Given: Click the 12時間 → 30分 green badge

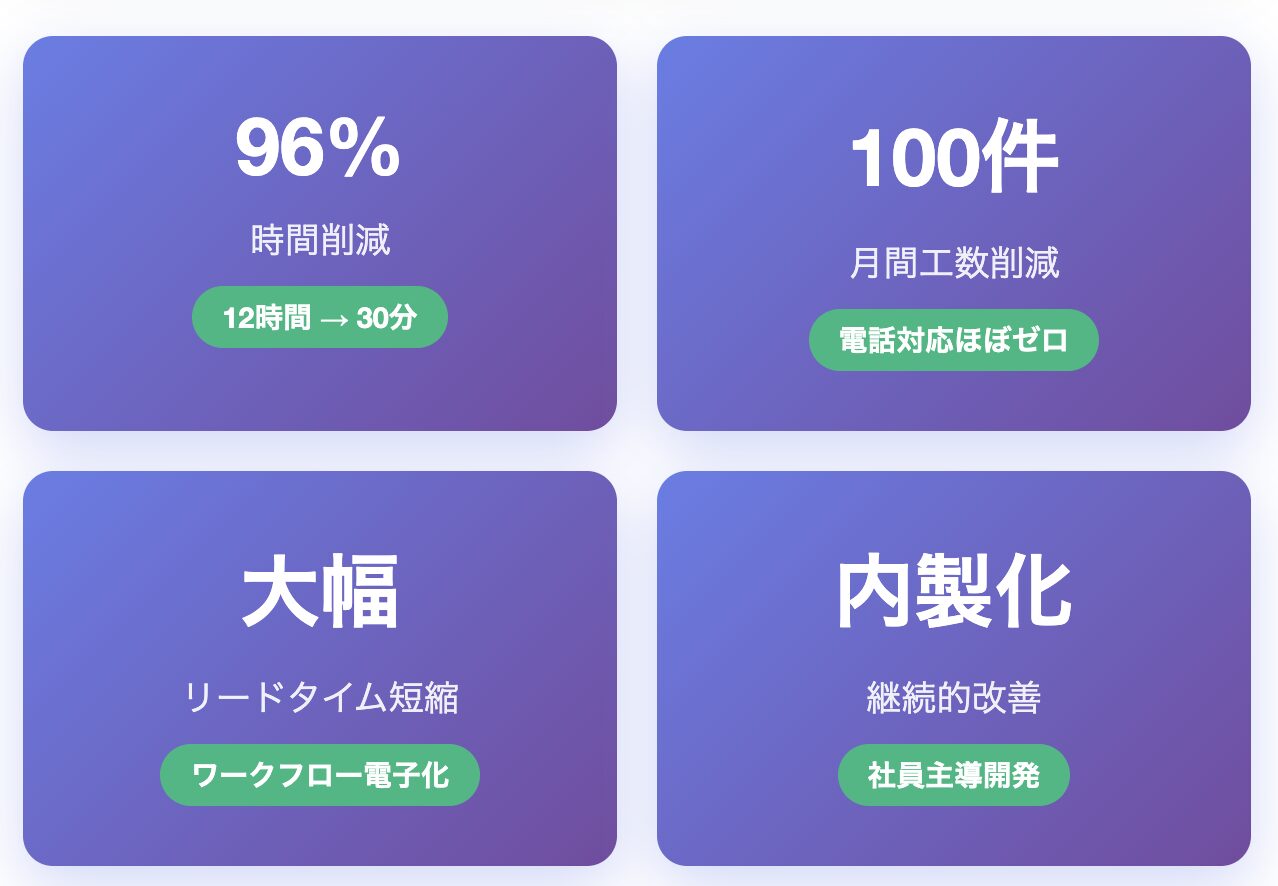Looking at the screenshot, I should click(320, 317).
